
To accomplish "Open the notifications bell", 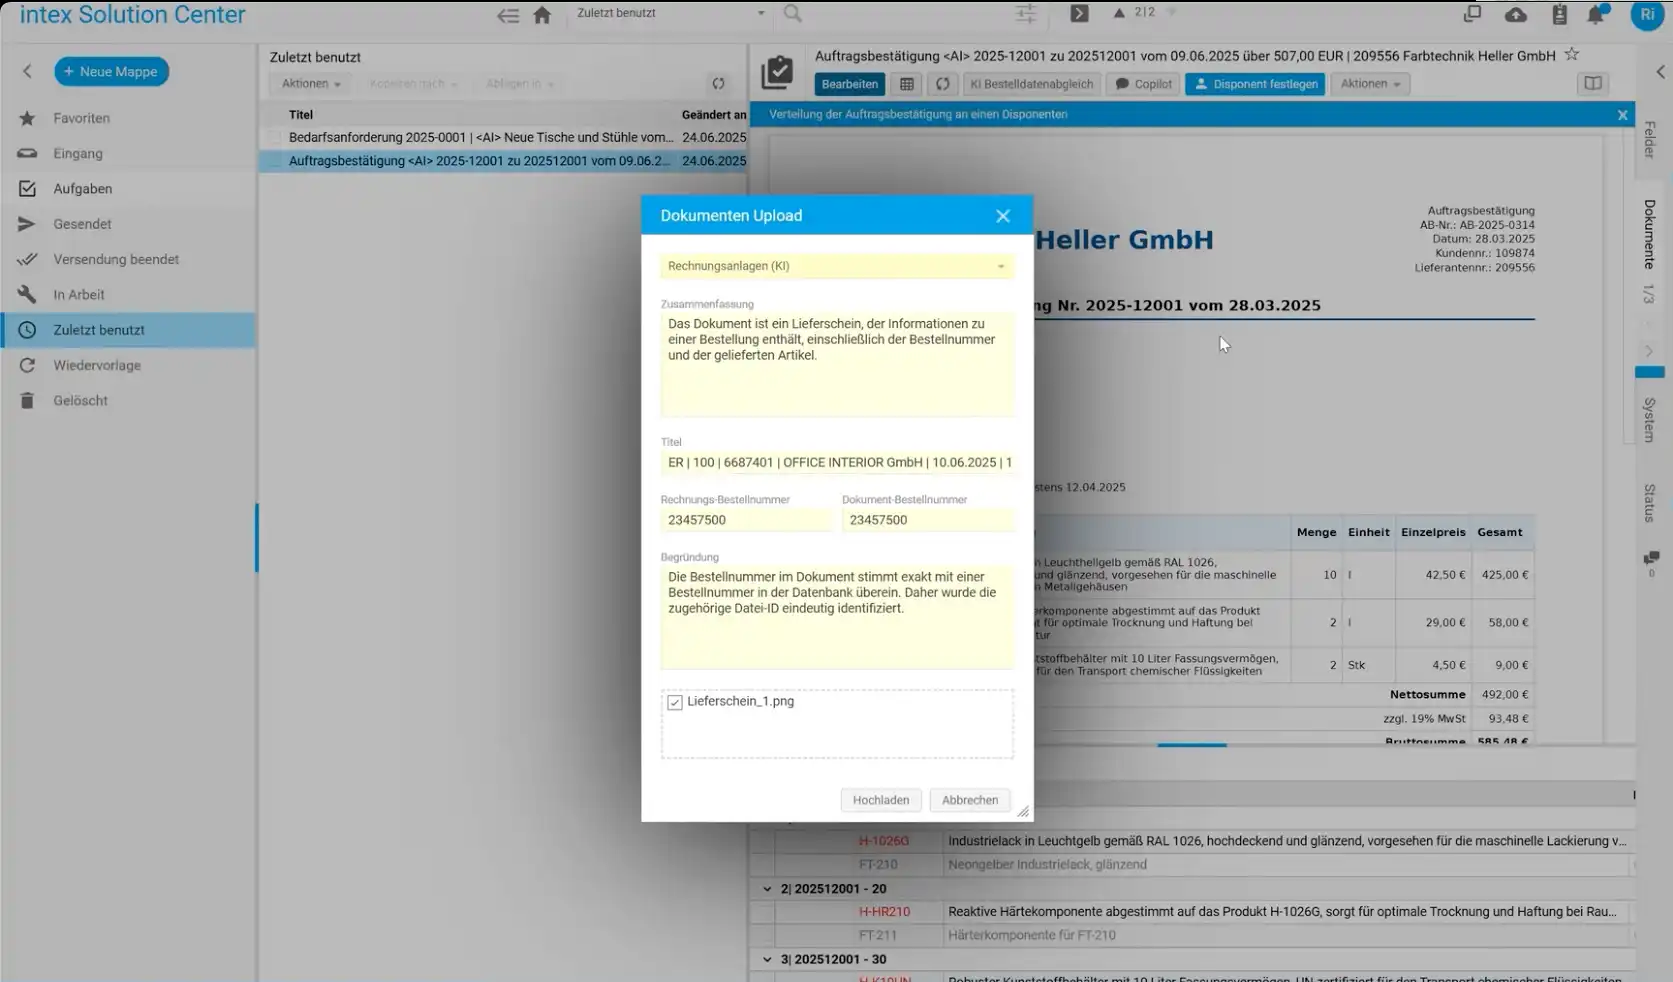I will 1596,15.
